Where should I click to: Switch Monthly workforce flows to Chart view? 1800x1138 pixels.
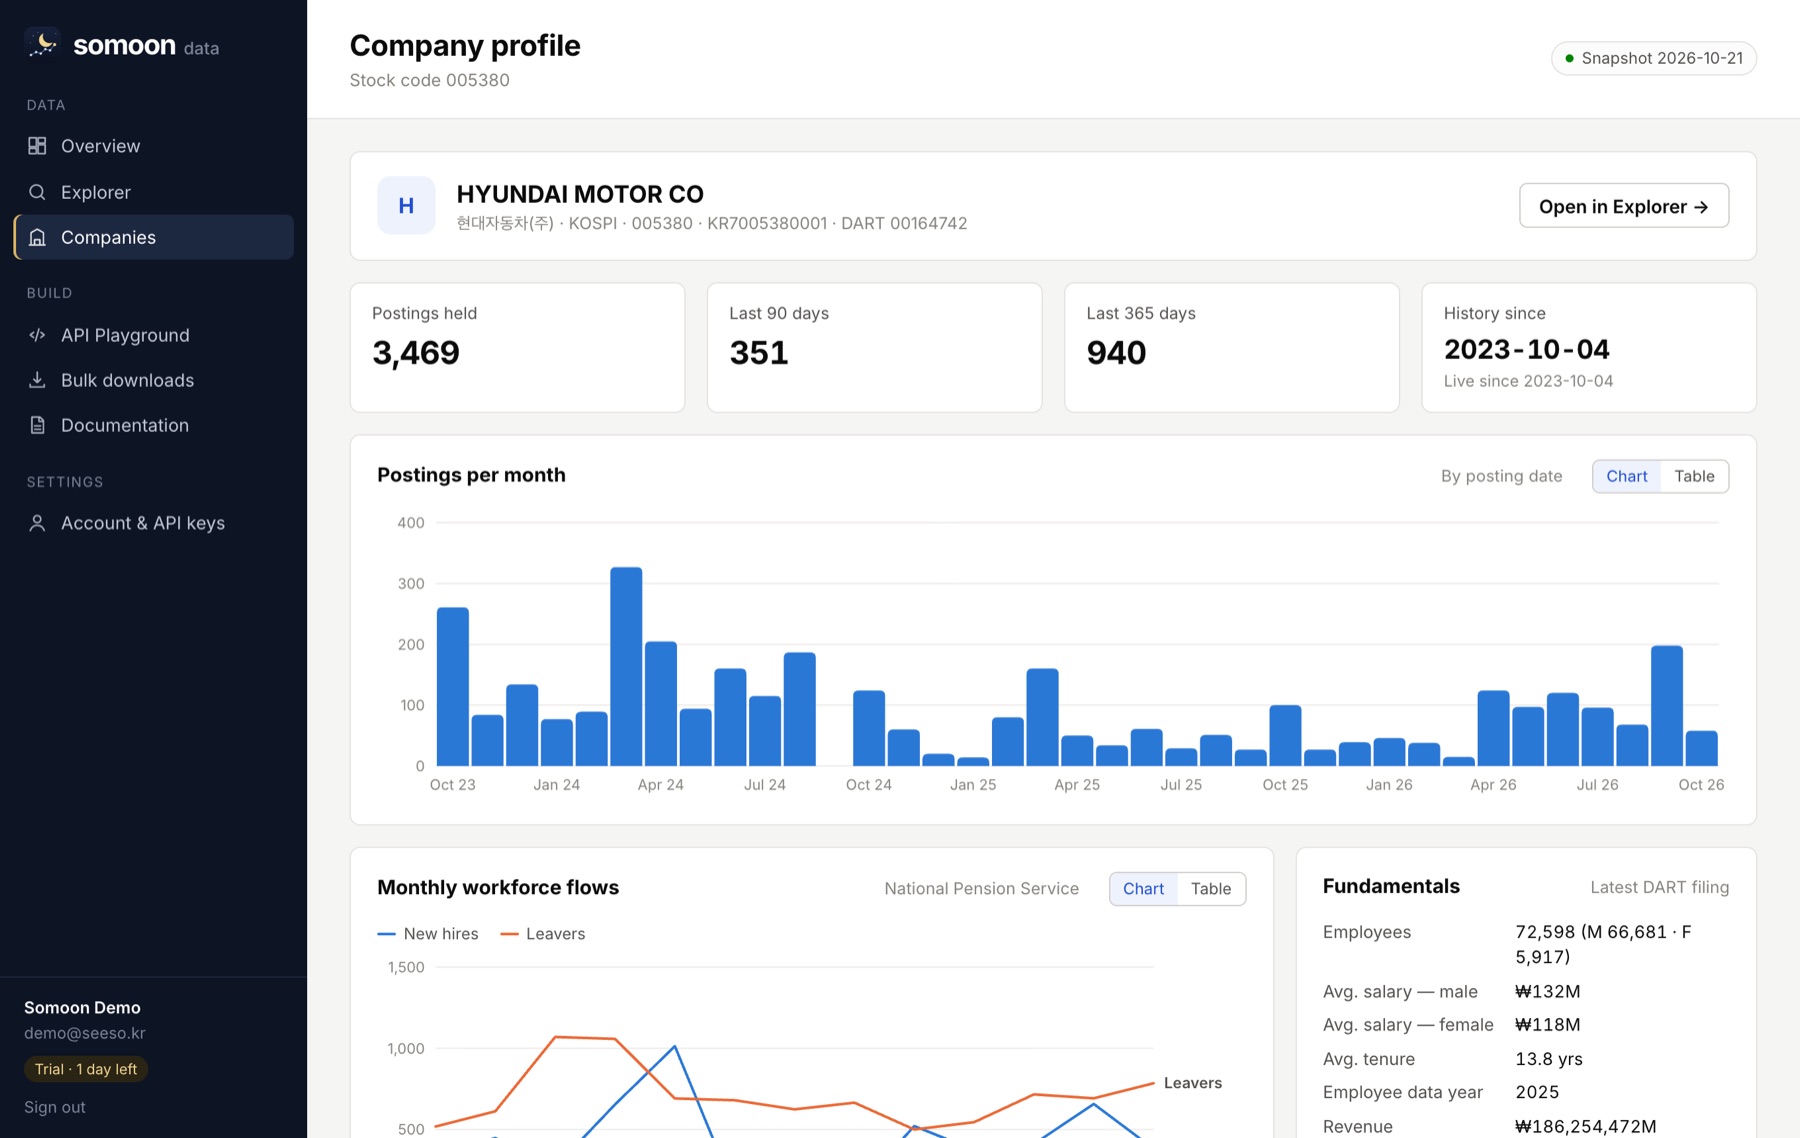[x=1143, y=888]
